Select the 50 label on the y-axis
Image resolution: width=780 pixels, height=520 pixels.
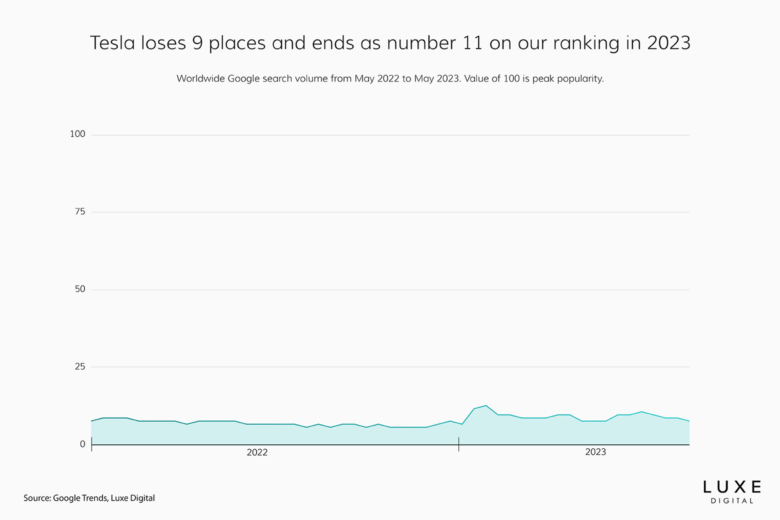[80, 289]
